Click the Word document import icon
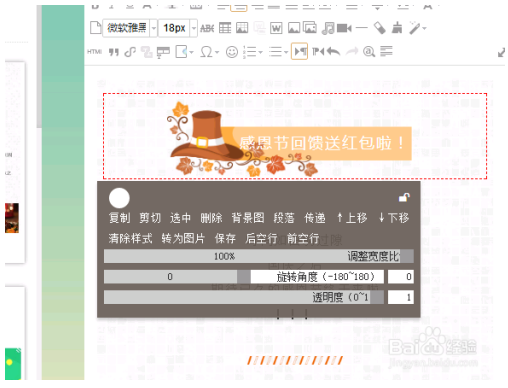The image size is (508, 388). (x=276, y=28)
